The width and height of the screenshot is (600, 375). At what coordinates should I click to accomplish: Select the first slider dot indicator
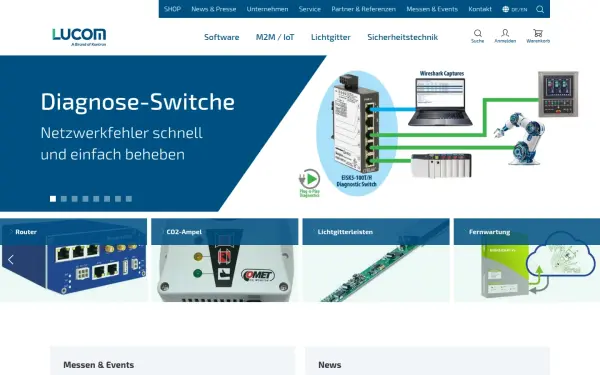pos(53,199)
